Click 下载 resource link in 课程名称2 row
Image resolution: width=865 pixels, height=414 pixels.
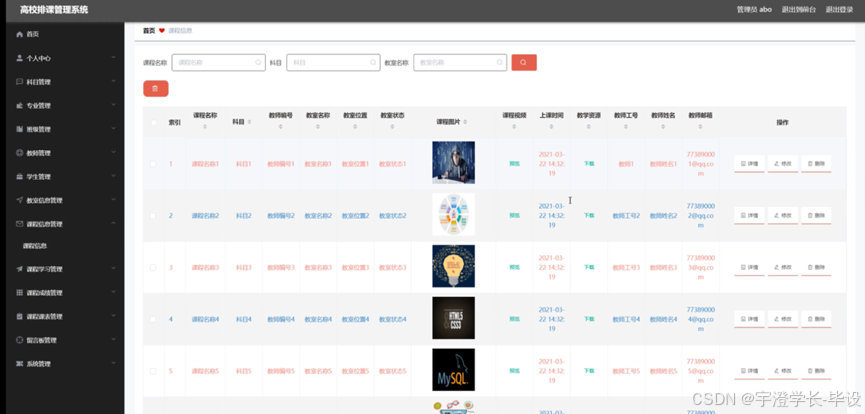click(589, 216)
